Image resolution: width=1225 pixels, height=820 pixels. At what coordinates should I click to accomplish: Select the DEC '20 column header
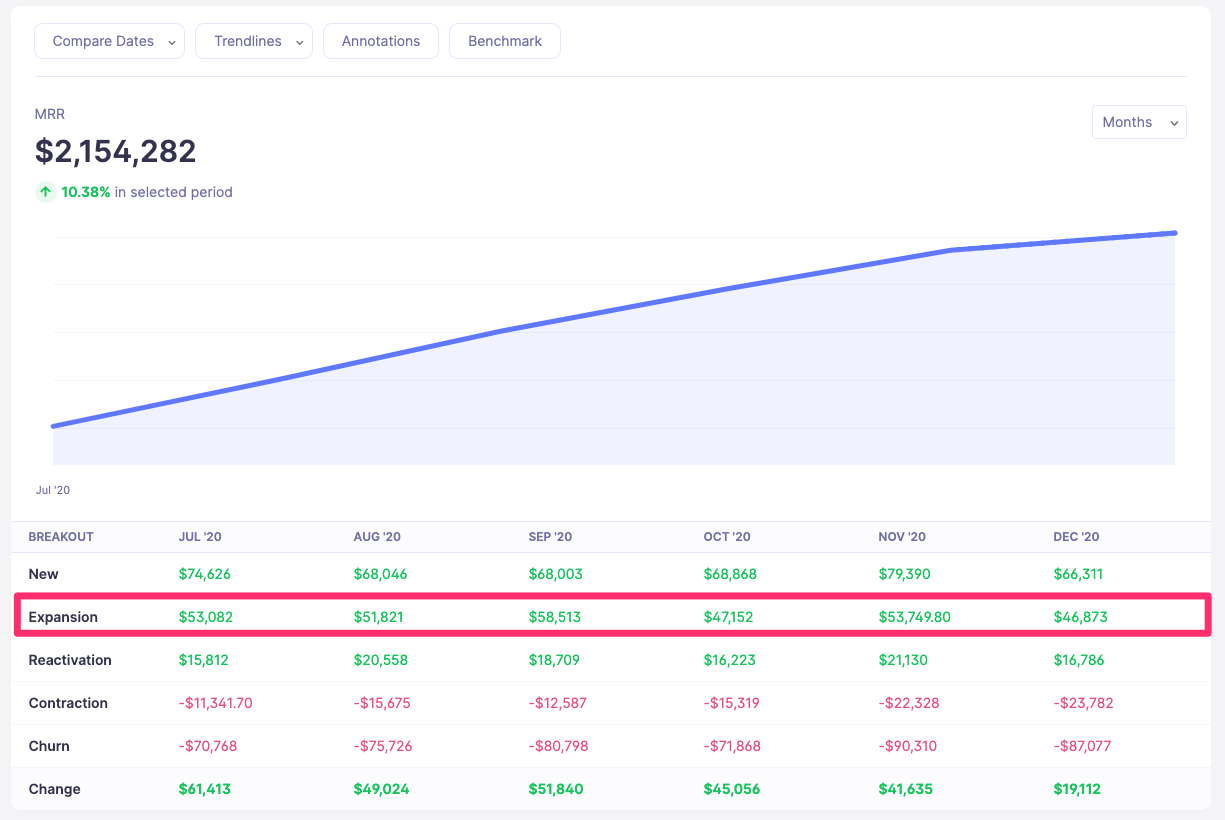[1075, 536]
